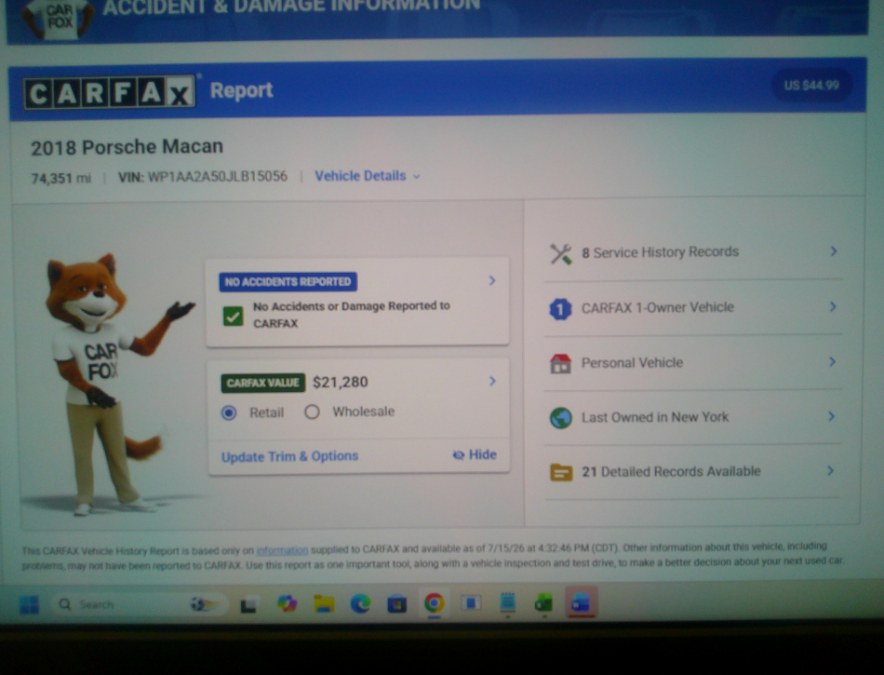884x675 pixels.
Task: Open the Notepad icon in the taskbar
Action: point(508,603)
